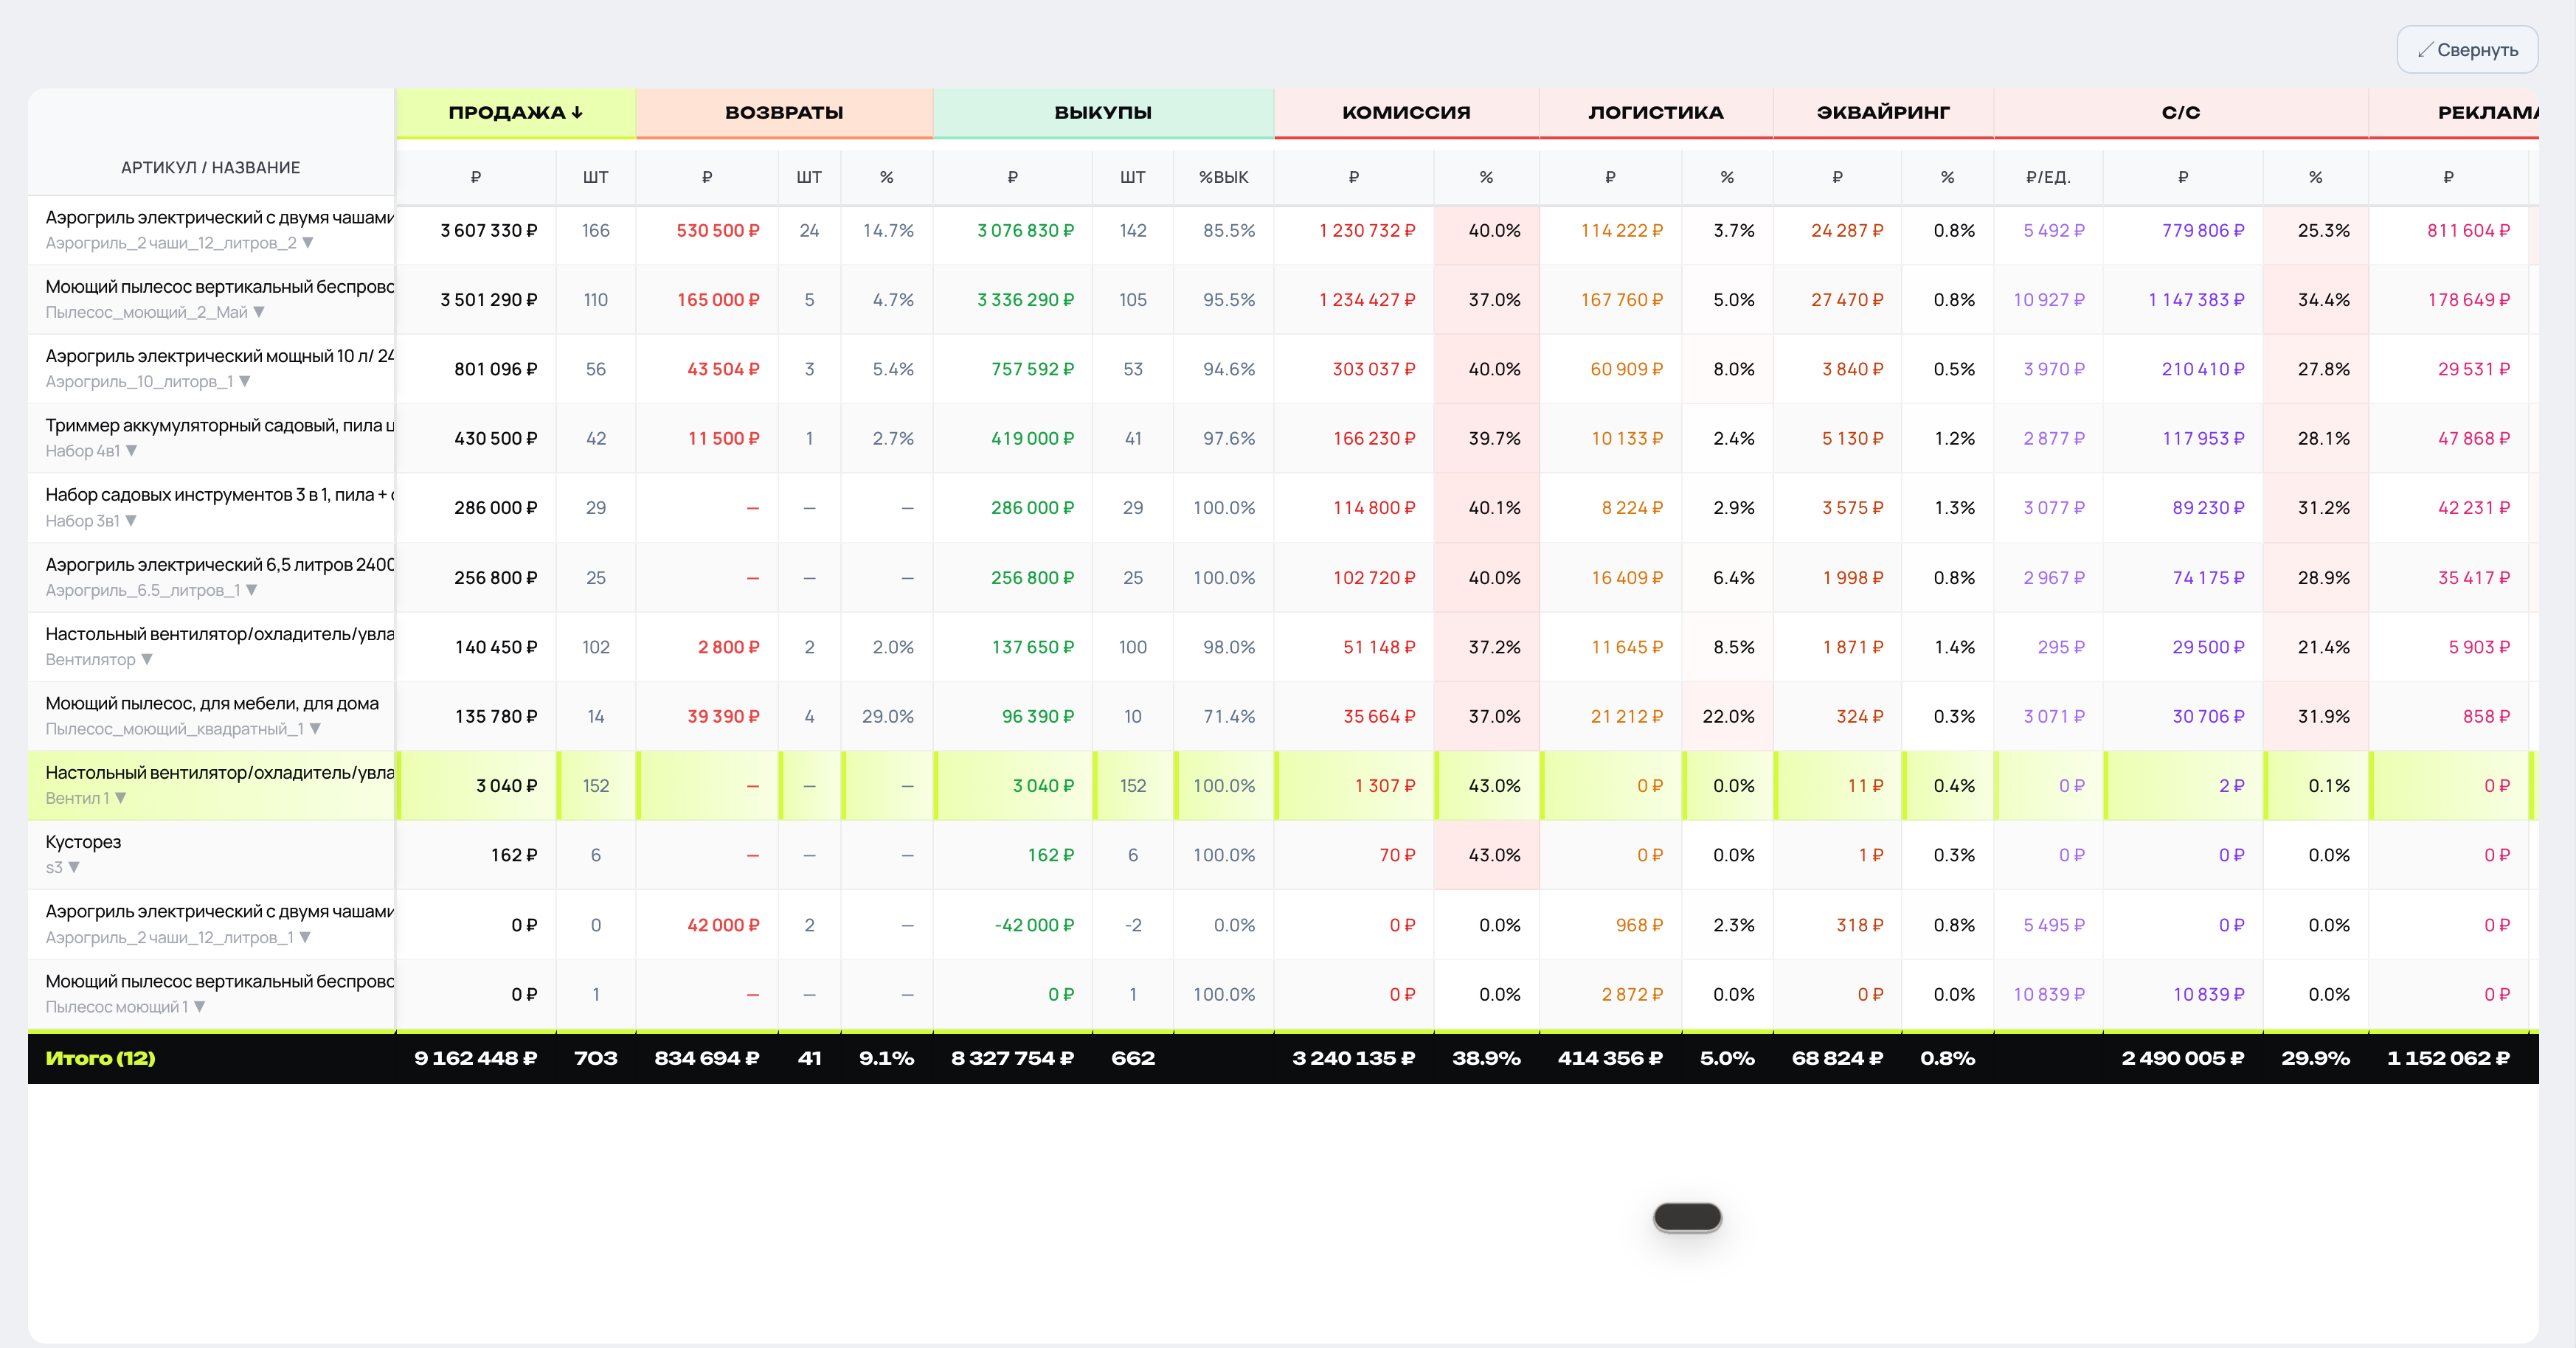Screen dimensions: 2576x1348
Task: Click sales value 3 607 330 ₽
Action: tap(488, 231)
